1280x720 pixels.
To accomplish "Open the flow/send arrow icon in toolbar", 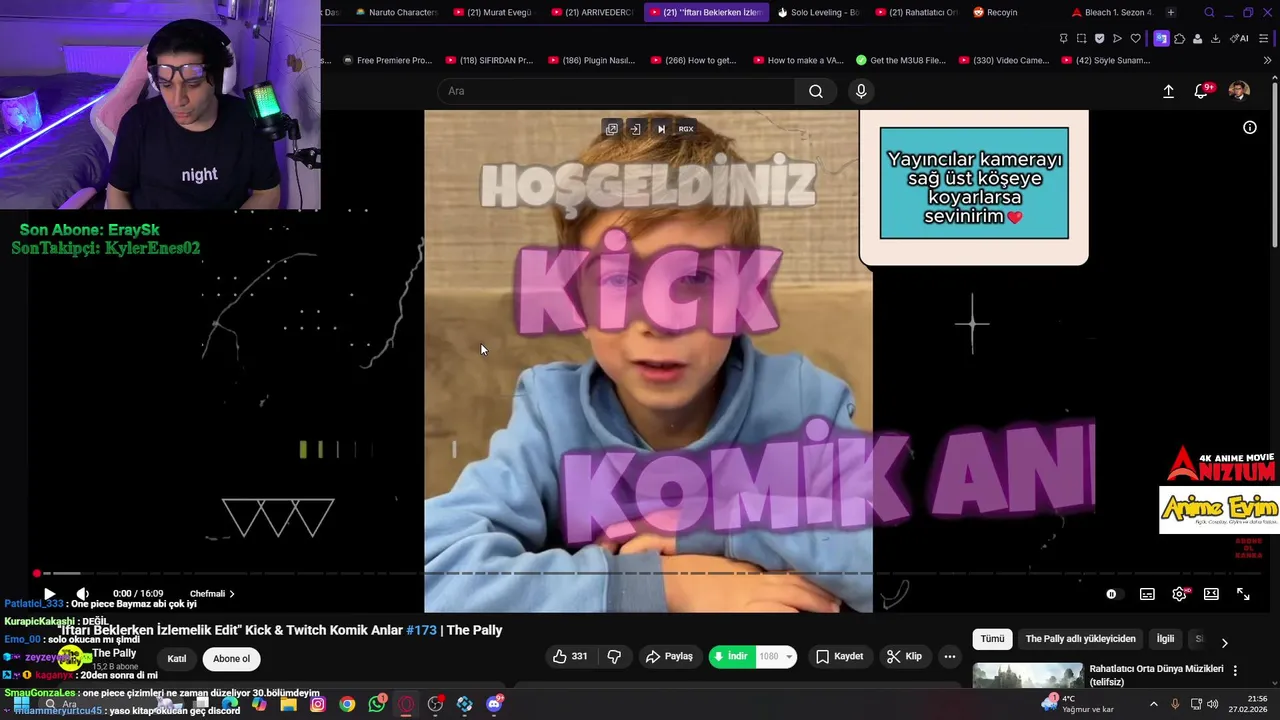I will pyautogui.click(x=1117, y=38).
